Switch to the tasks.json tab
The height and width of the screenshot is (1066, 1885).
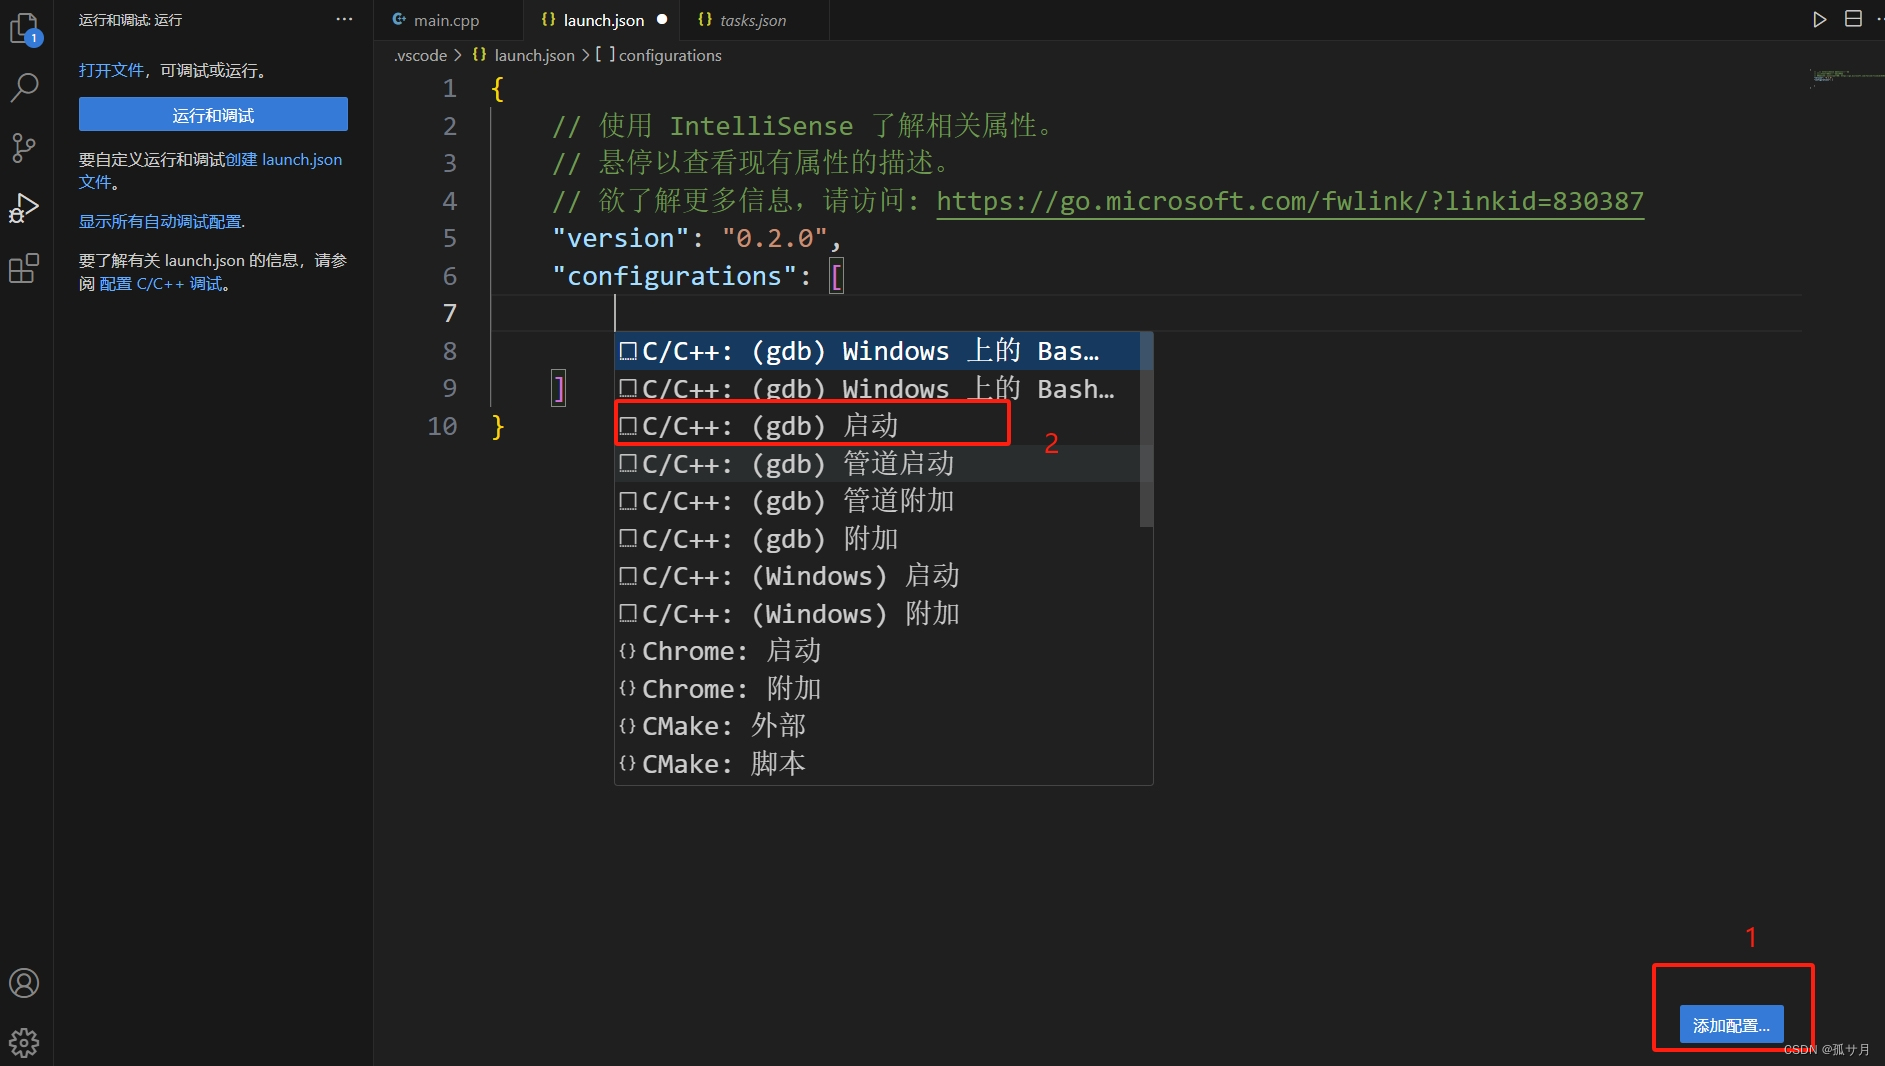point(753,20)
